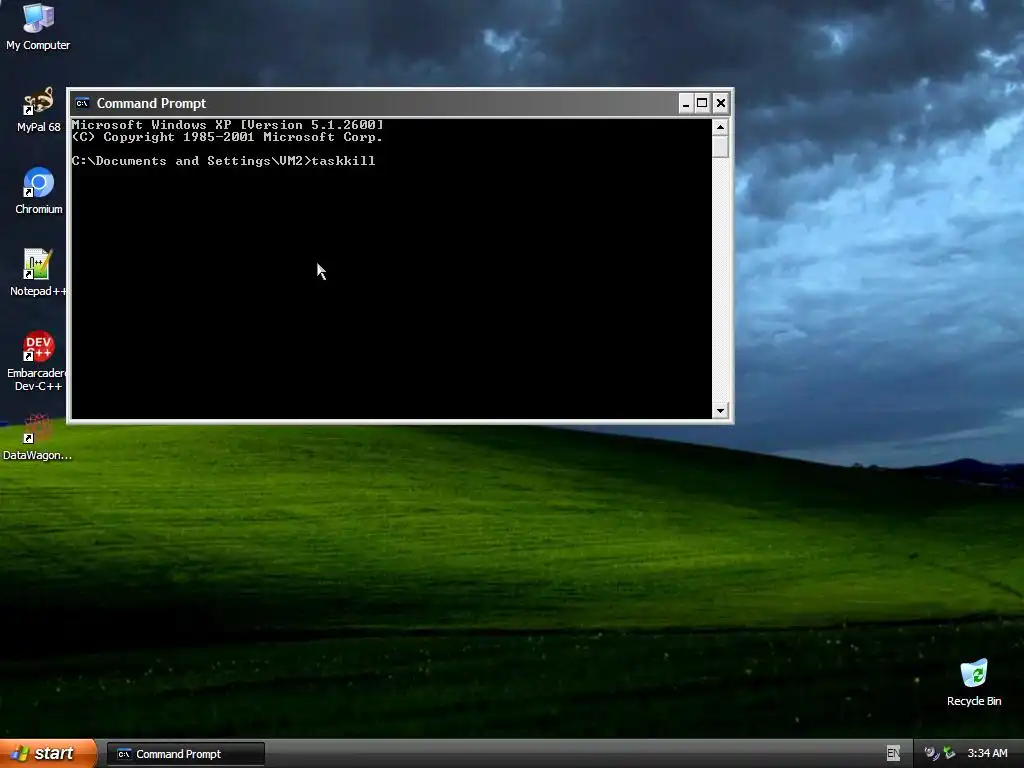The image size is (1024, 768).
Task: Close the Command Prompt window
Action: coord(721,103)
